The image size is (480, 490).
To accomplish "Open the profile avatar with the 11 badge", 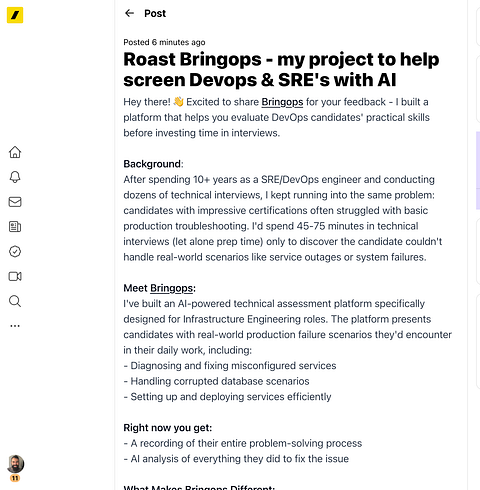I will point(15,464).
